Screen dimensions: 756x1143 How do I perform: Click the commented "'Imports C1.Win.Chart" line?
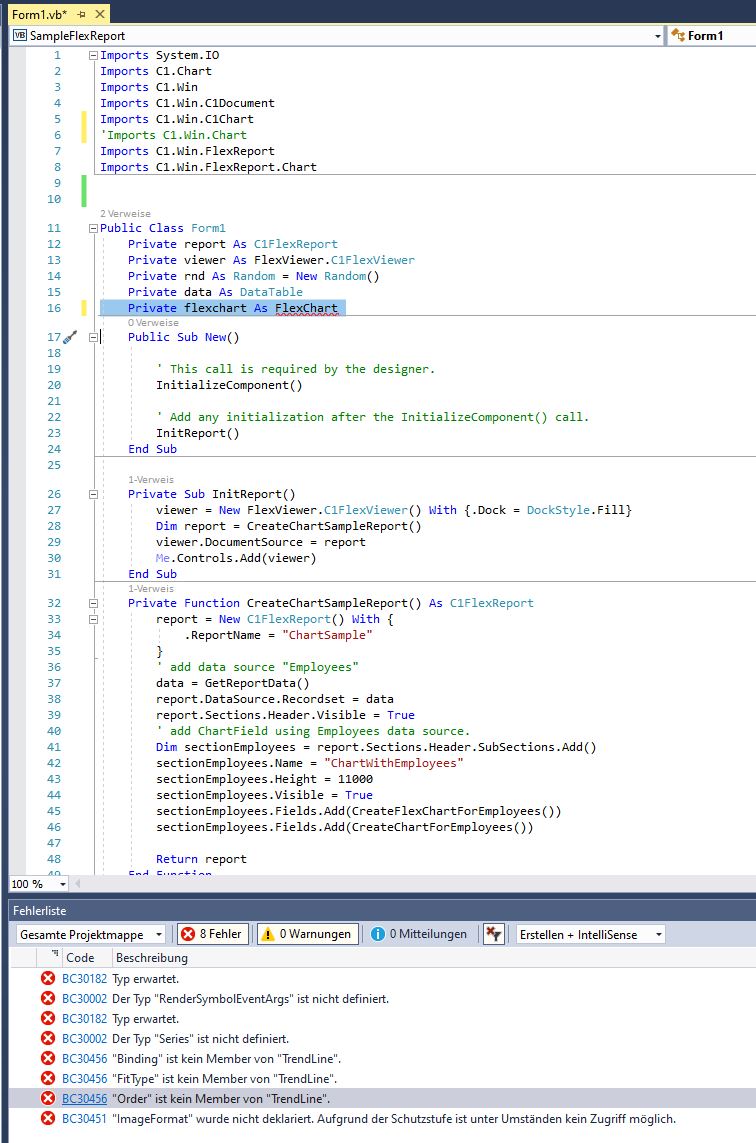(174, 135)
